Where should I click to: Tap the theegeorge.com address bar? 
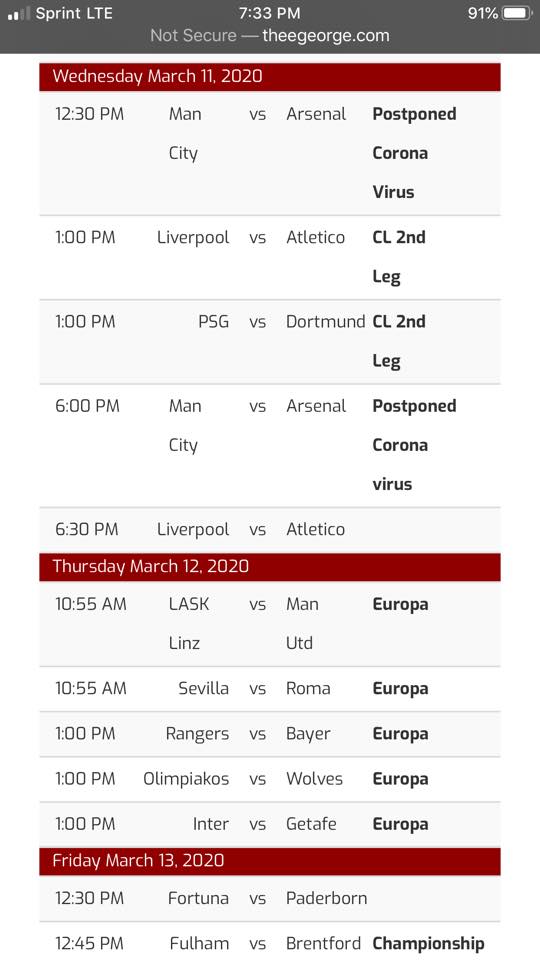[x=270, y=36]
